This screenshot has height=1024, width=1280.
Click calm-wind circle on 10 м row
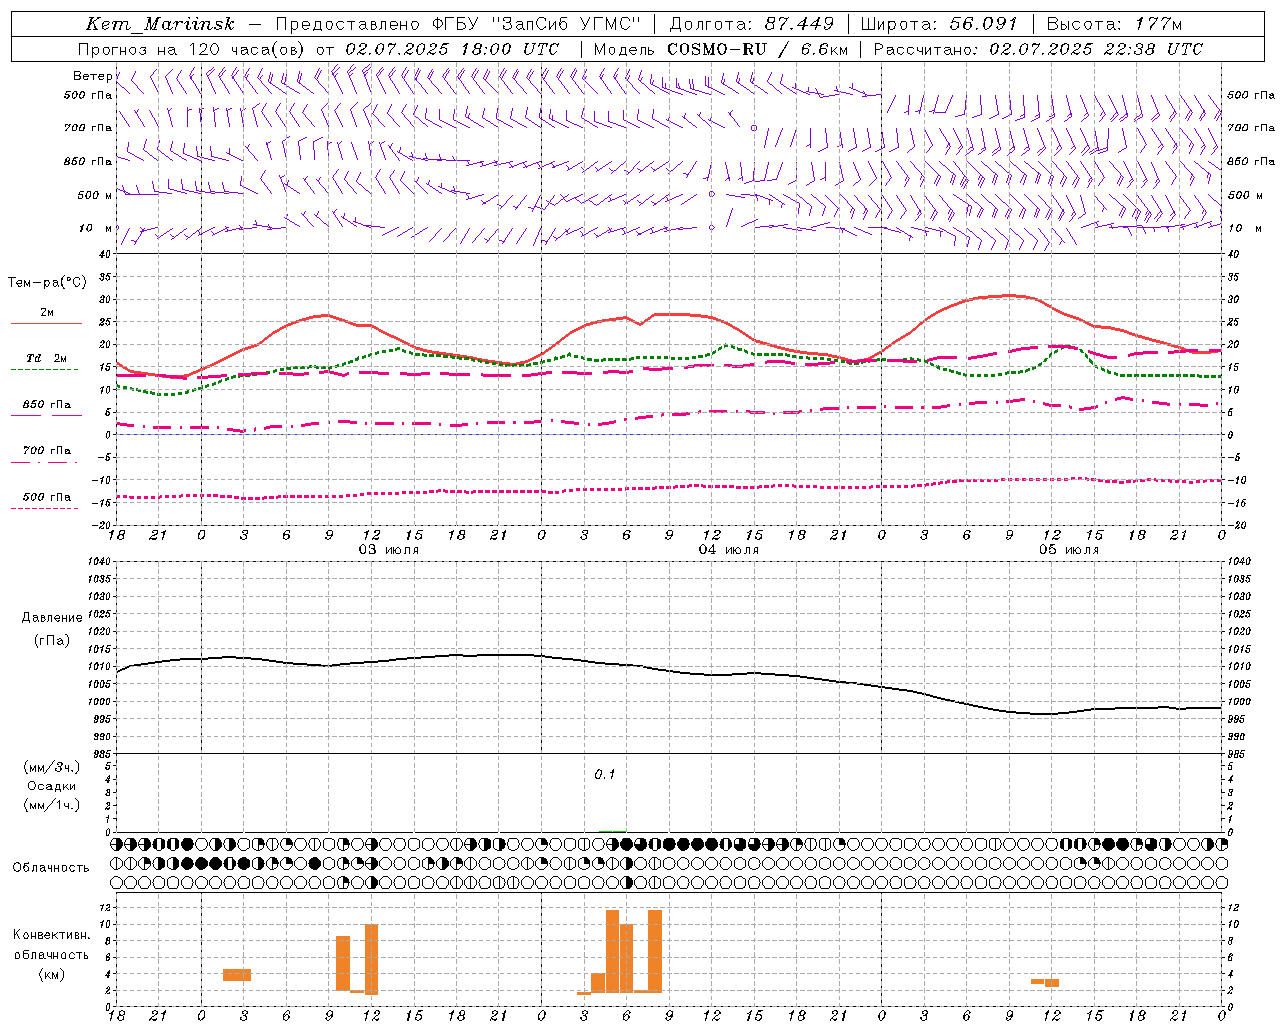(x=711, y=227)
